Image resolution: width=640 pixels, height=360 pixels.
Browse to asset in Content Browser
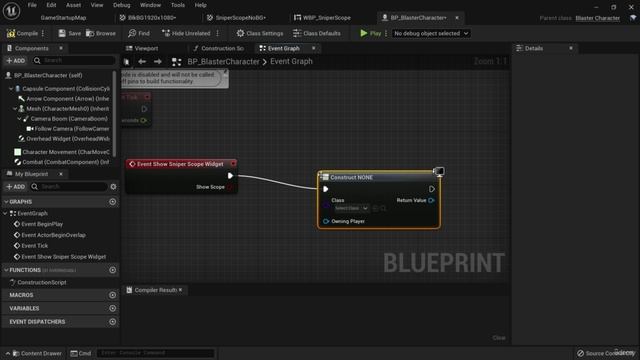point(101,33)
